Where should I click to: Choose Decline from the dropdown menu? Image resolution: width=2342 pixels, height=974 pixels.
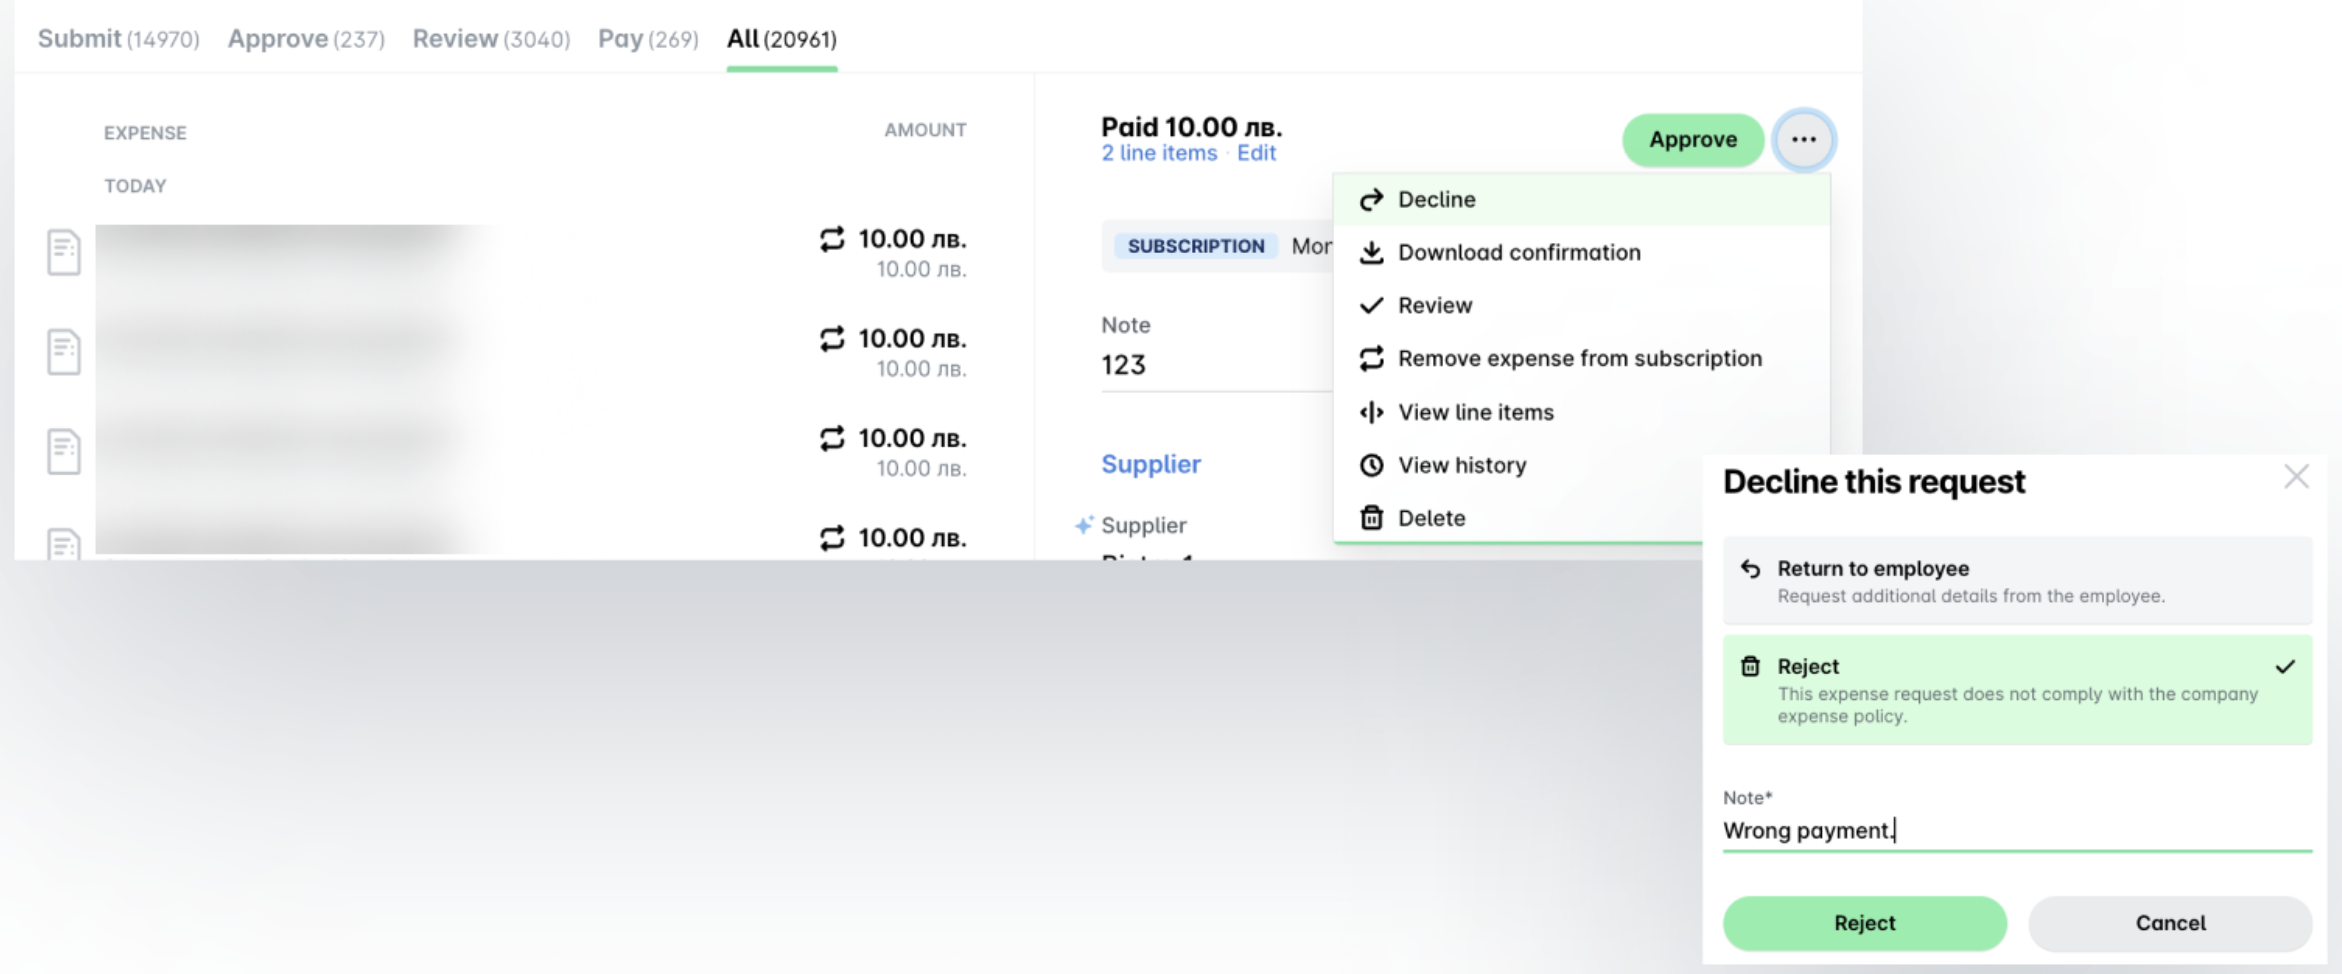pos(1582,199)
